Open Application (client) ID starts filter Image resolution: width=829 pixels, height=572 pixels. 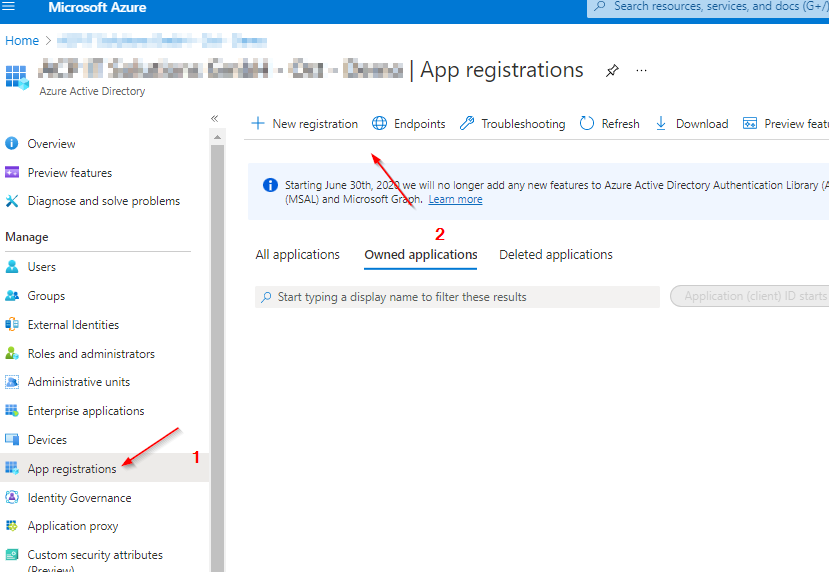[750, 296]
